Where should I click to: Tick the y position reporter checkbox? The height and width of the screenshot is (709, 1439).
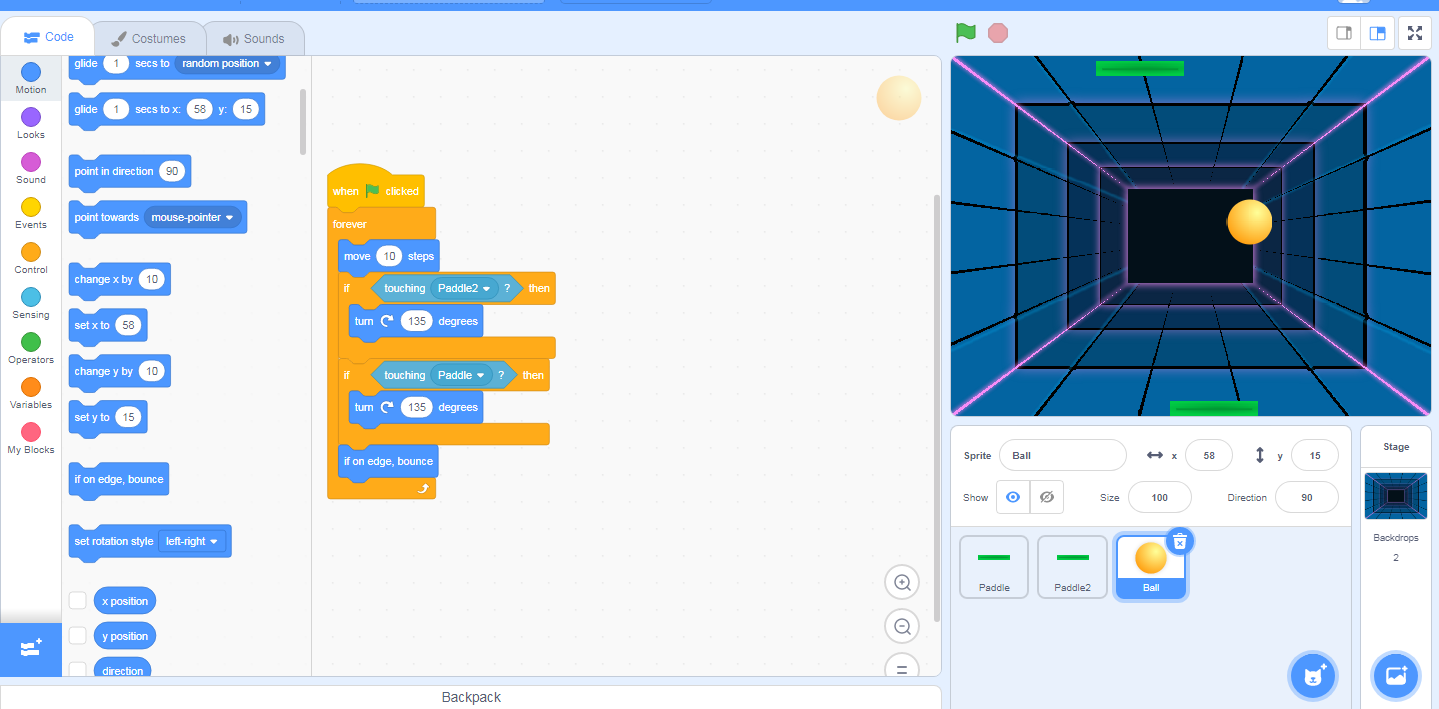coord(77,636)
